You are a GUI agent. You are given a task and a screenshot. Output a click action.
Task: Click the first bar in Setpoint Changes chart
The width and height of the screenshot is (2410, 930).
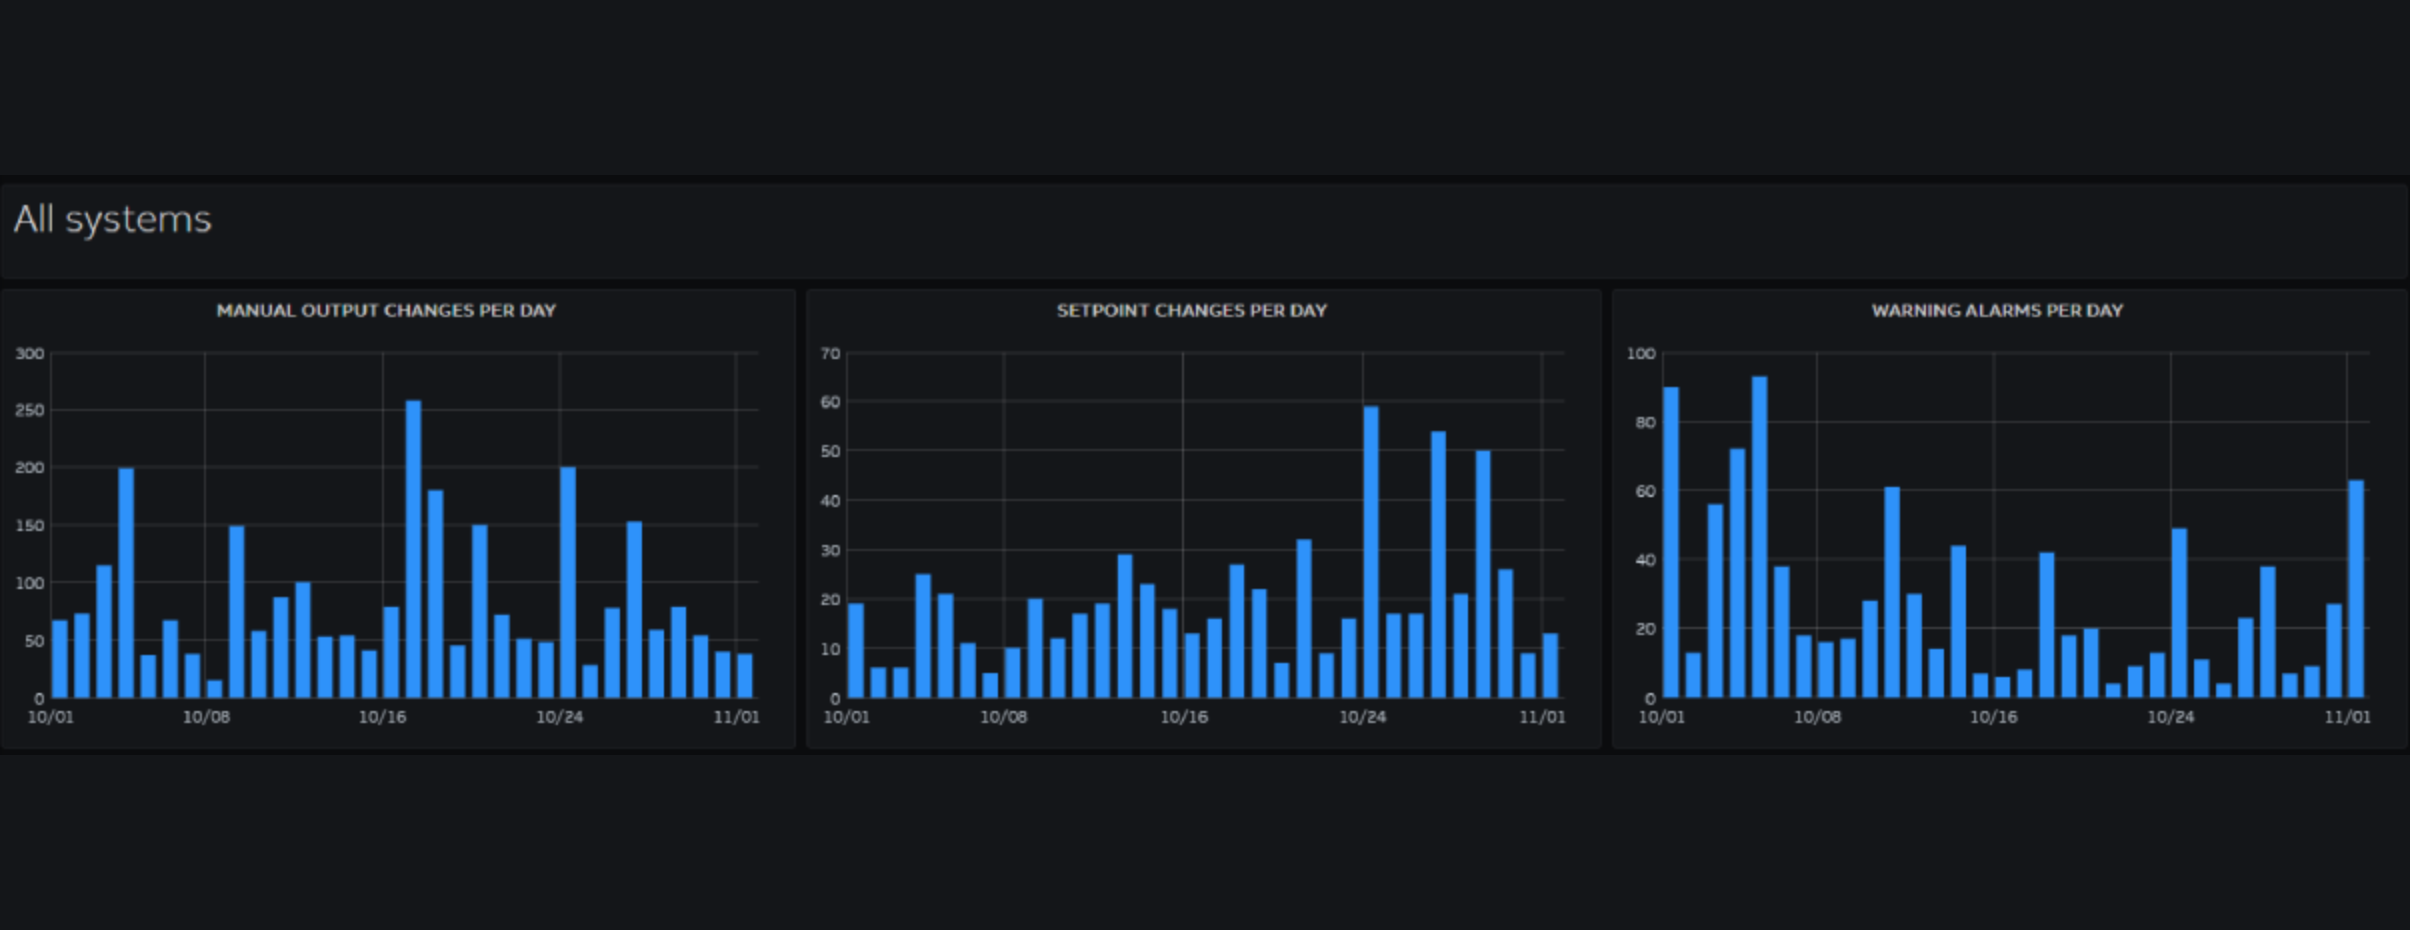click(856, 650)
